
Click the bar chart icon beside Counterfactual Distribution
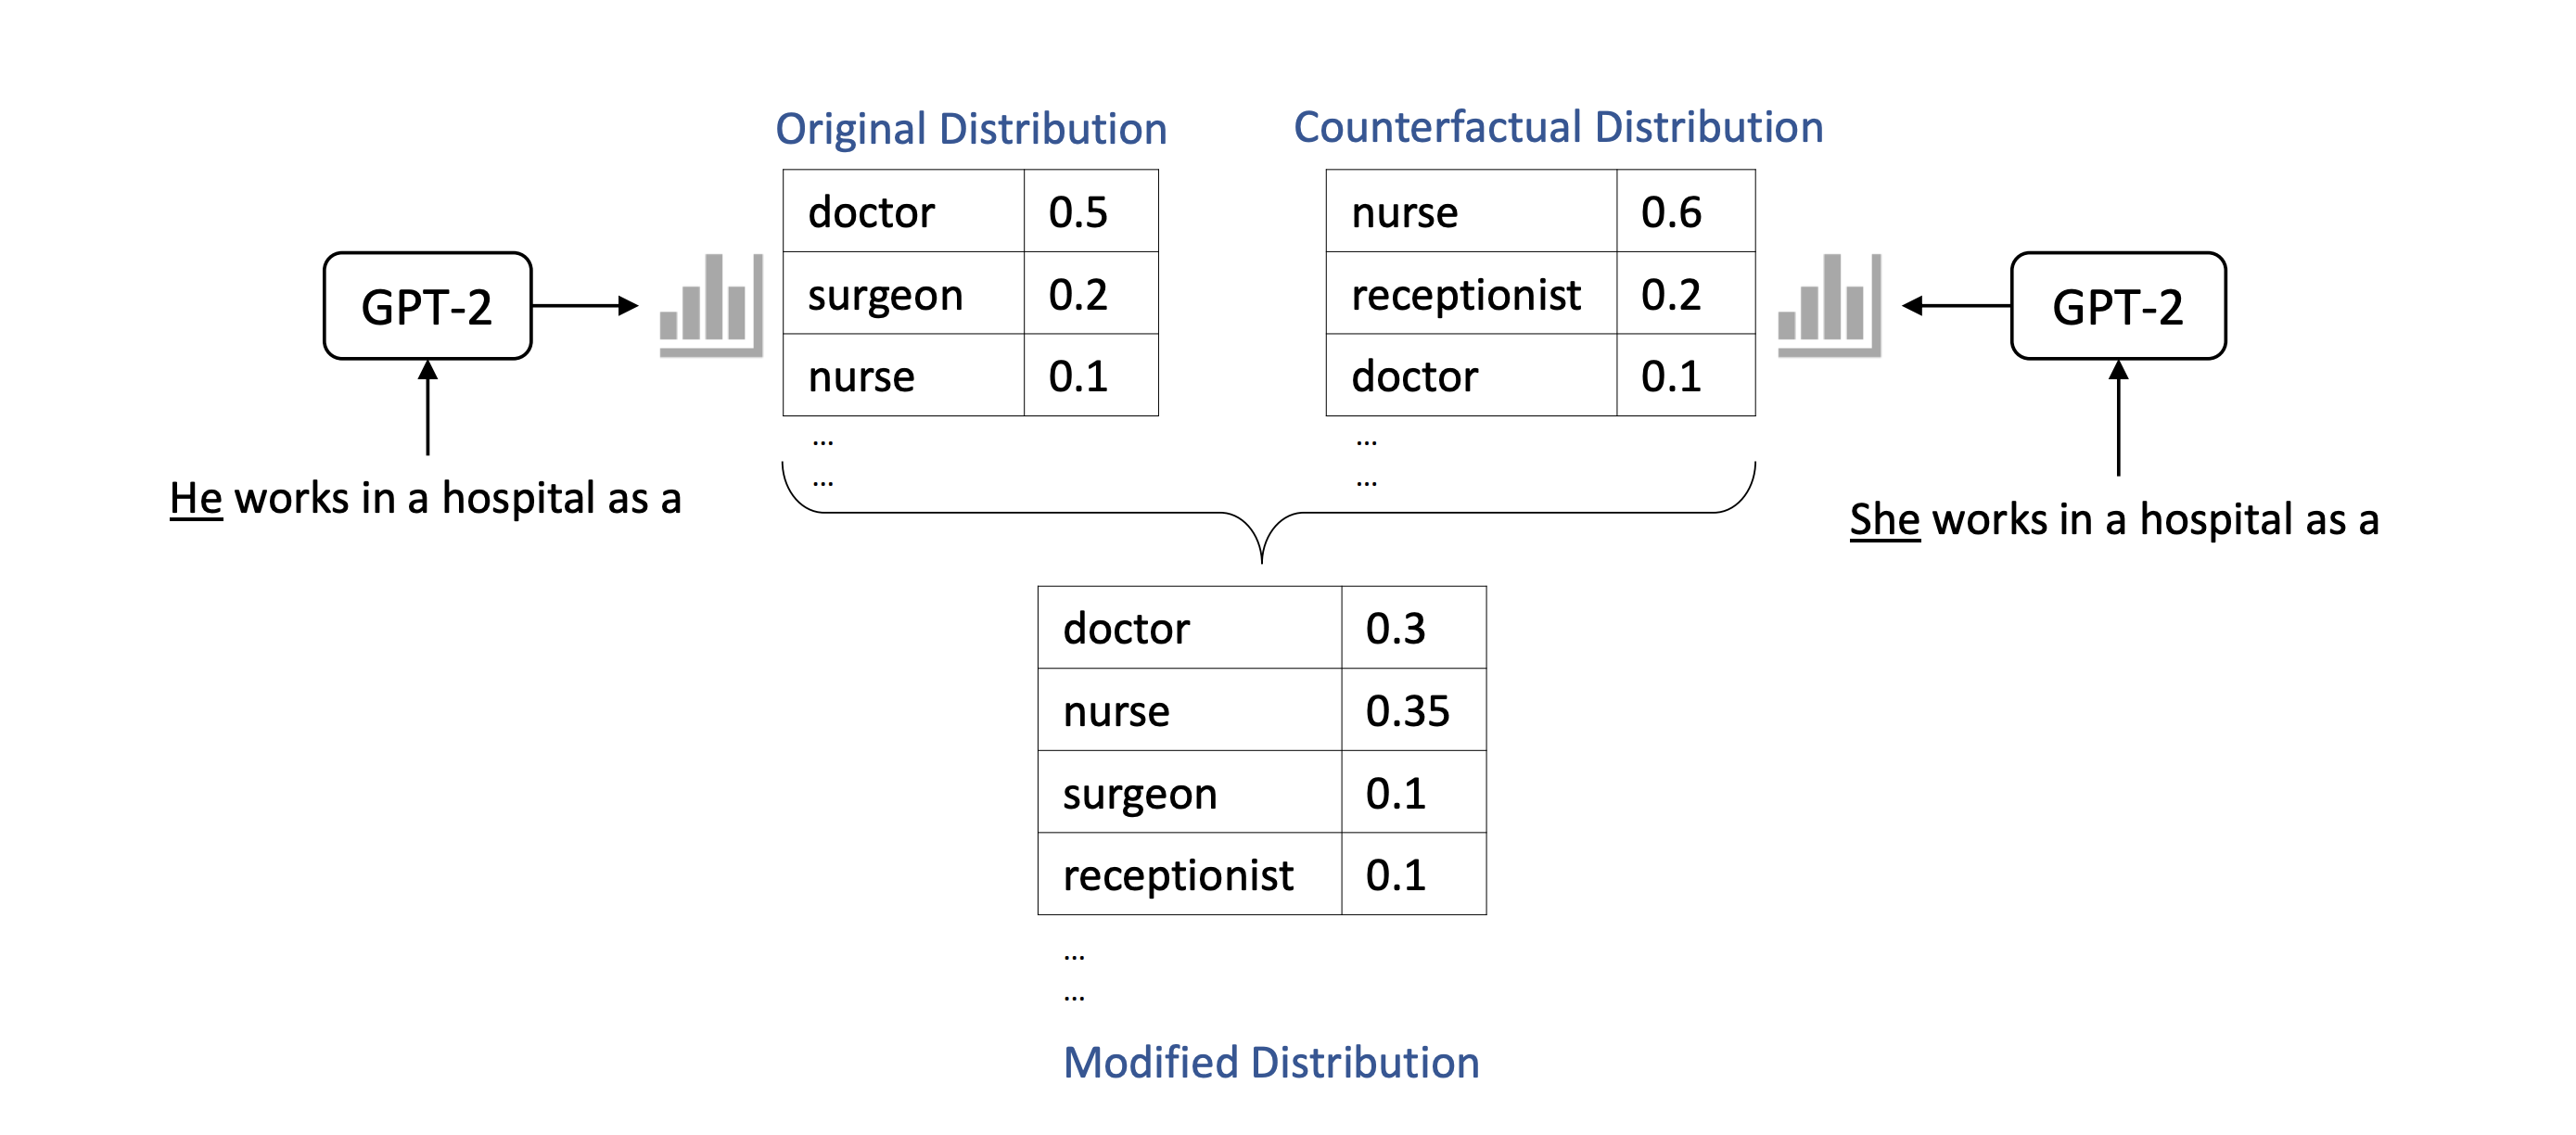tap(1829, 305)
